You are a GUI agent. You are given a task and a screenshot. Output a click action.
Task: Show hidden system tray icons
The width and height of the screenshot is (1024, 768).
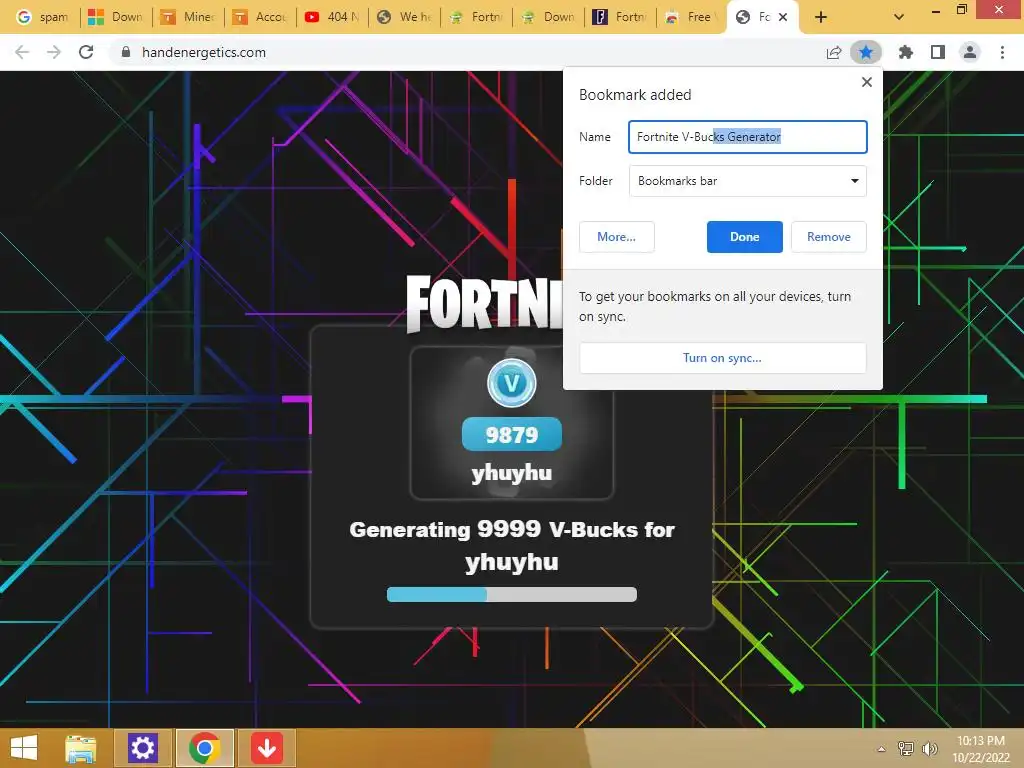882,749
